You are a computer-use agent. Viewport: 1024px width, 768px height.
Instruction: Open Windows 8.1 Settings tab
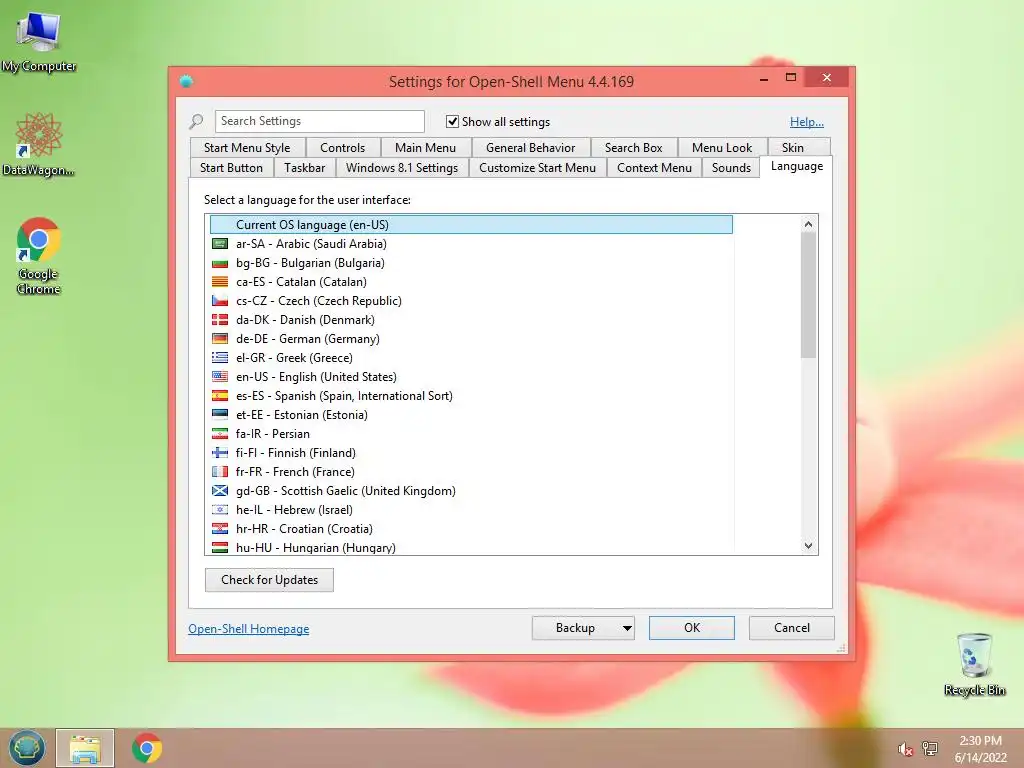(402, 168)
